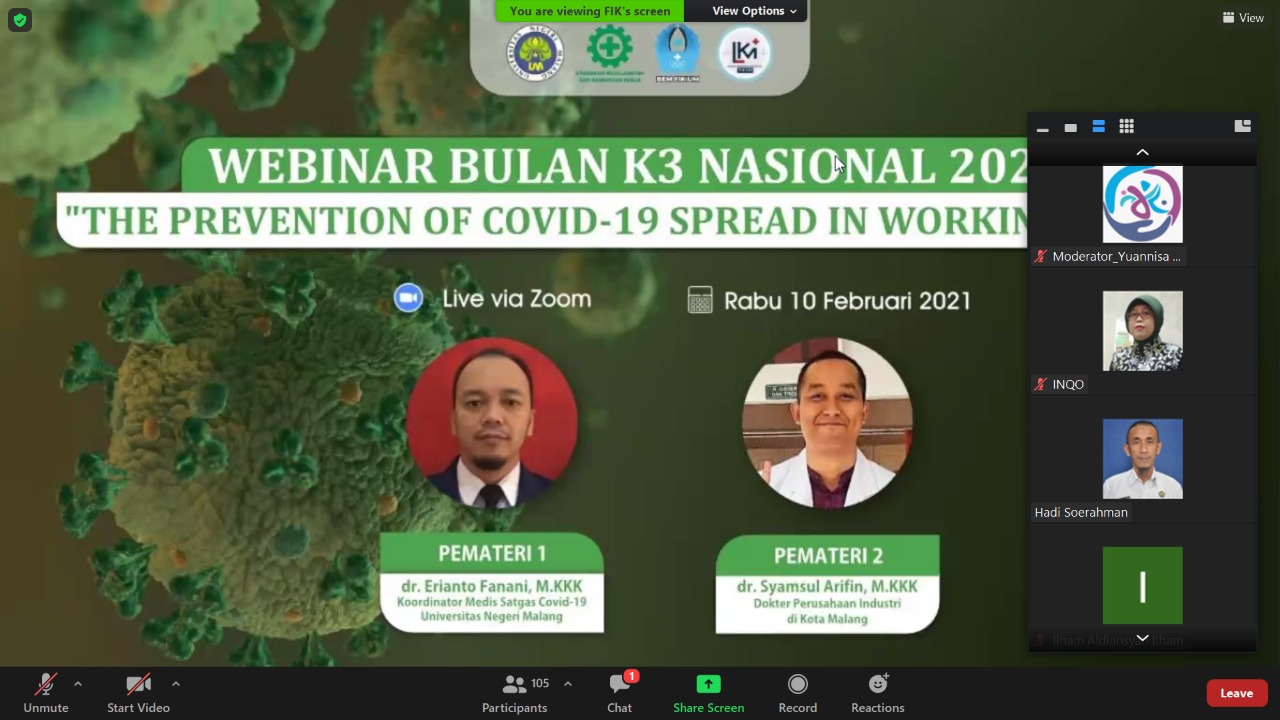The image size is (1280, 720).
Task: Switch thumbnails to grid view icon
Action: click(1126, 126)
